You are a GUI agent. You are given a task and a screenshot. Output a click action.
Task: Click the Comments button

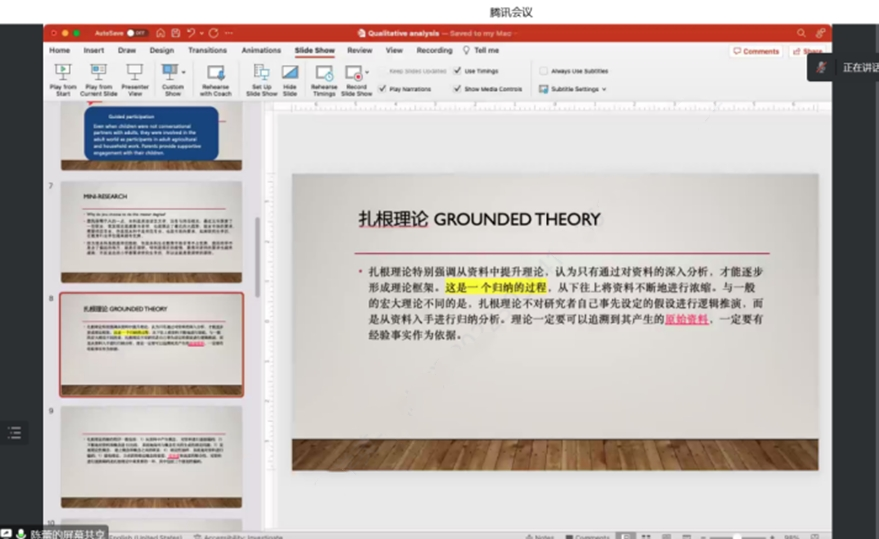pyautogui.click(x=756, y=51)
